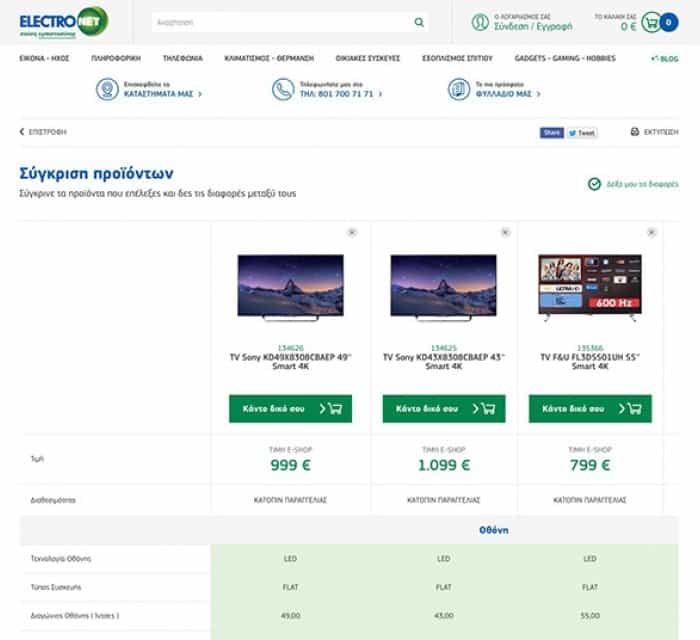
Task: Open the F&U FL3D5501UH TV image
Action: tap(590, 287)
